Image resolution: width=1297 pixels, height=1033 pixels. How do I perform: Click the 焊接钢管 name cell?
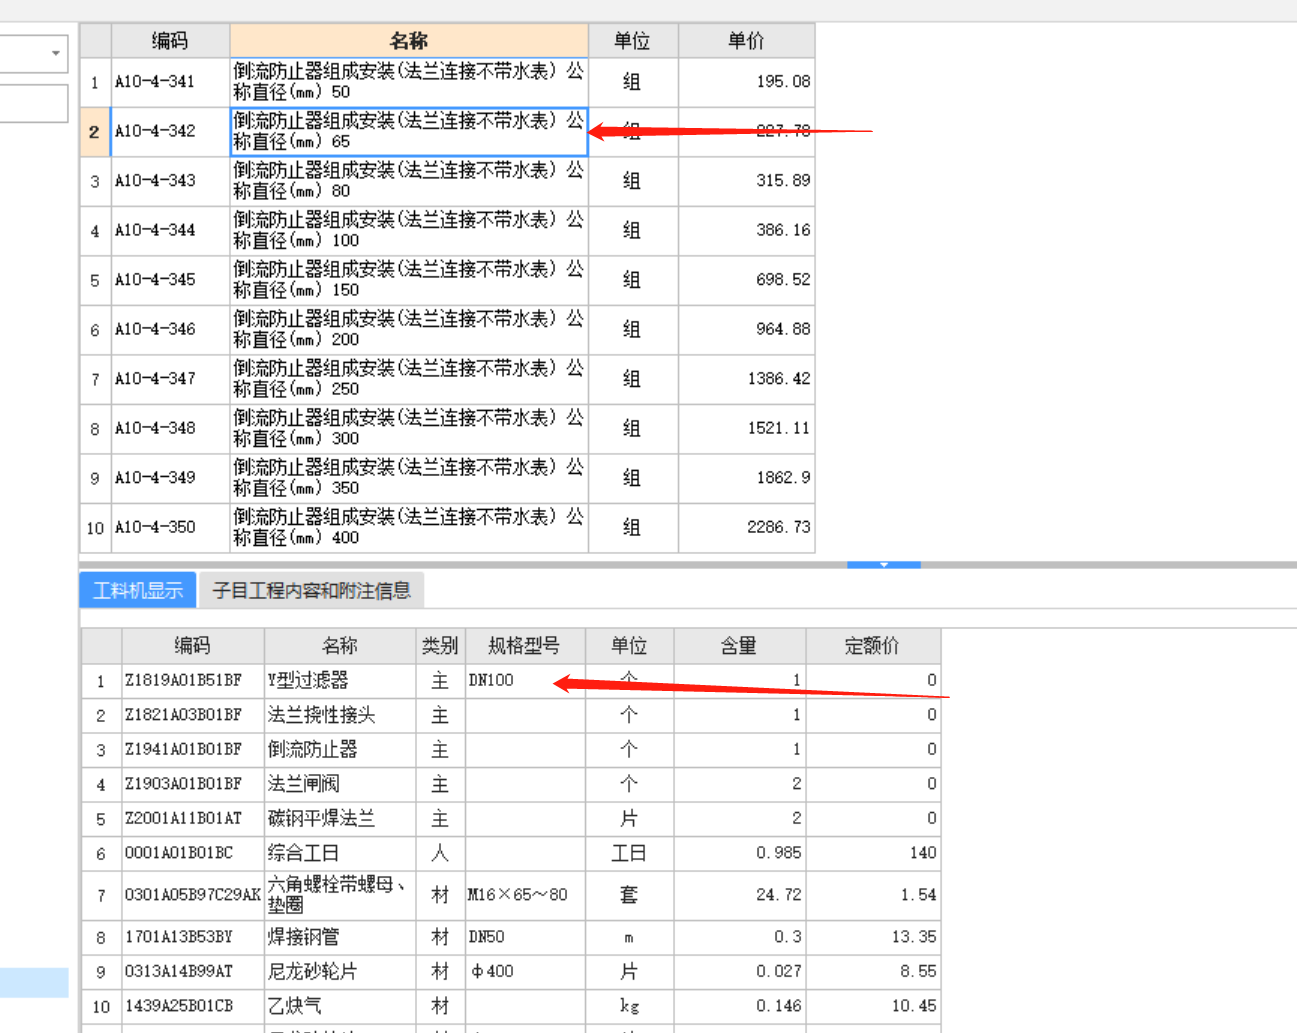tap(340, 937)
